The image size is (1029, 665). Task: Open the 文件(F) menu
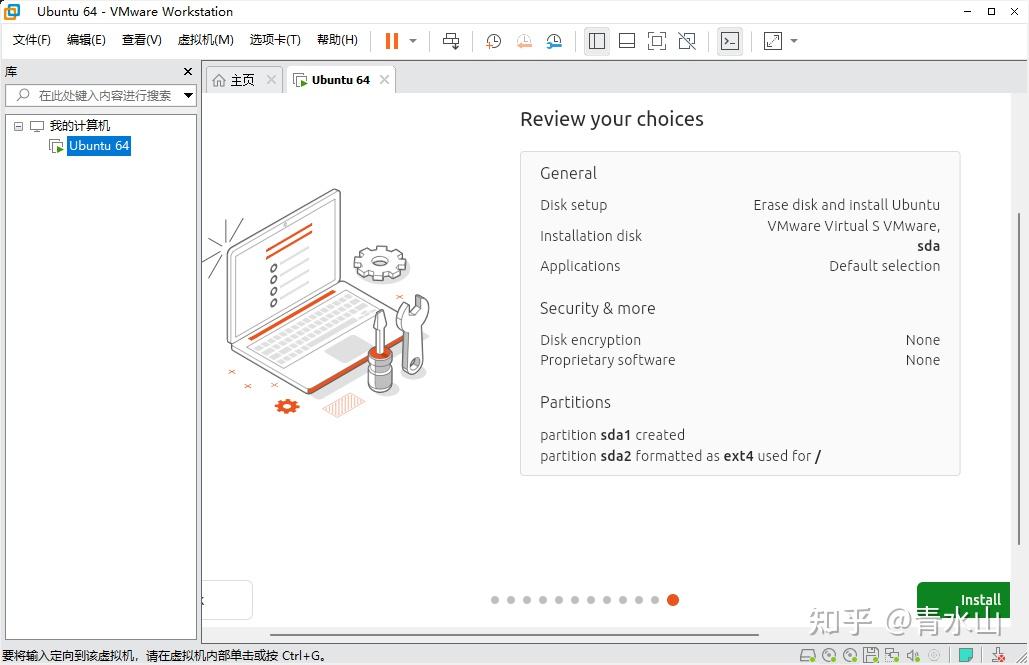[32, 40]
